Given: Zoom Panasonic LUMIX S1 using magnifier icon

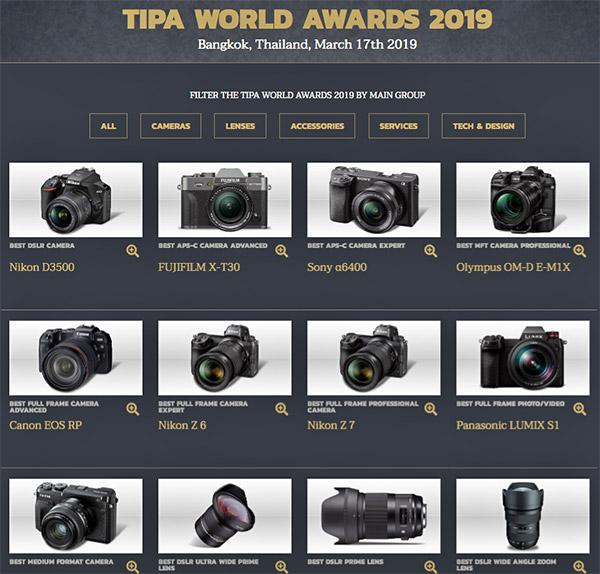Looking at the screenshot, I should coord(579,409).
